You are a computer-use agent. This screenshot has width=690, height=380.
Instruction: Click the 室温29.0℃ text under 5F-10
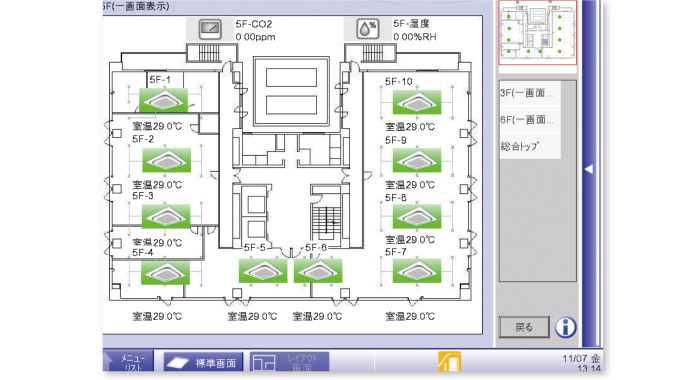410,127
